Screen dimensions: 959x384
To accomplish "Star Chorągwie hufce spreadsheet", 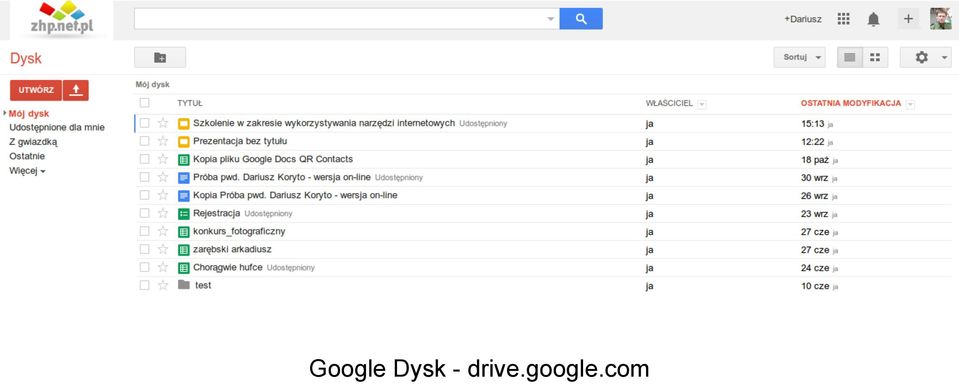I will click(163, 267).
